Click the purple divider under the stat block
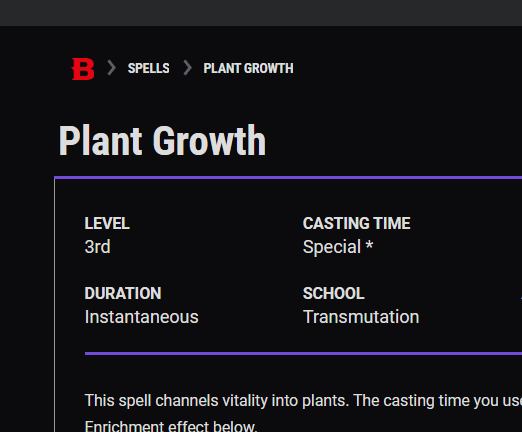 (x=303, y=353)
